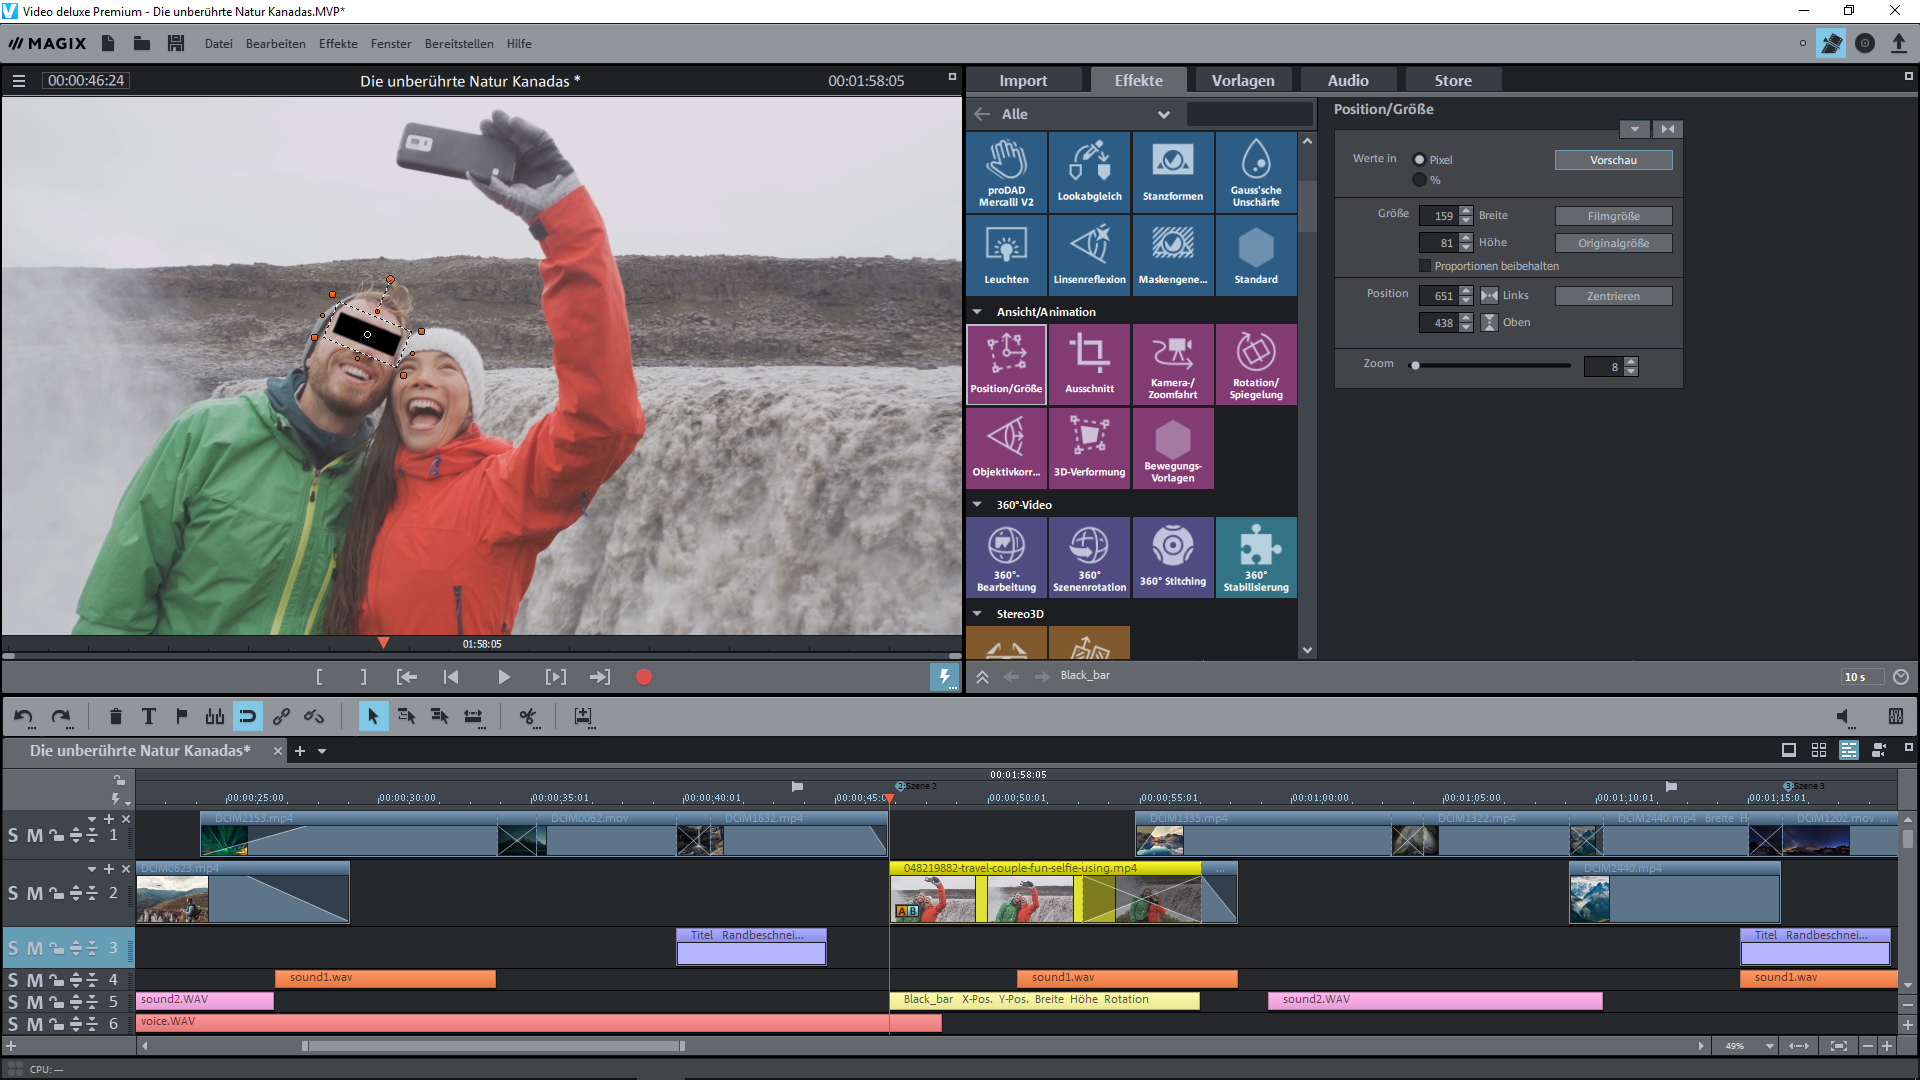Choose Rotation/Spiegelung effect tile

click(x=1255, y=364)
